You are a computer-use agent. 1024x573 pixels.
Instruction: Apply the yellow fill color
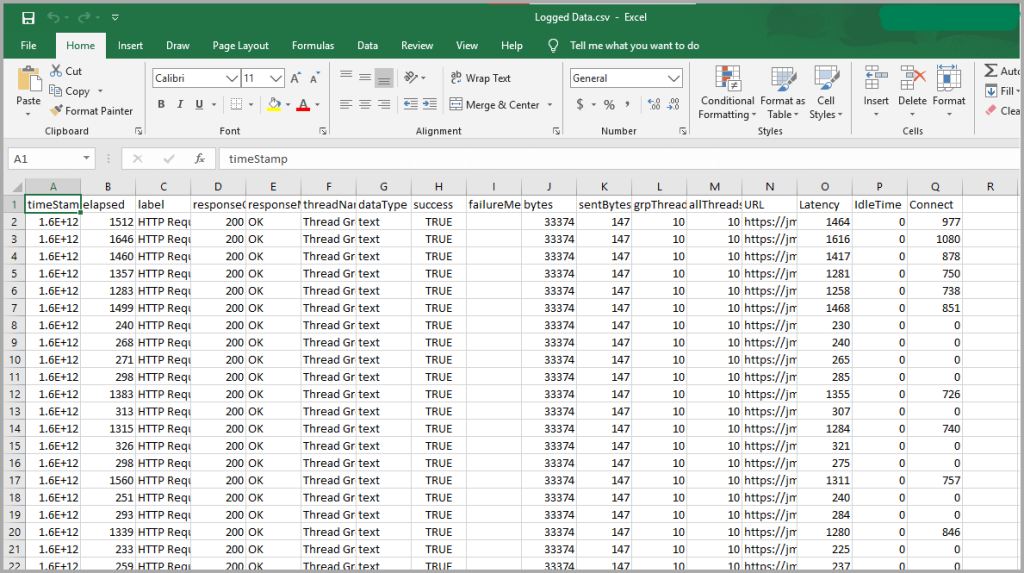(275, 104)
